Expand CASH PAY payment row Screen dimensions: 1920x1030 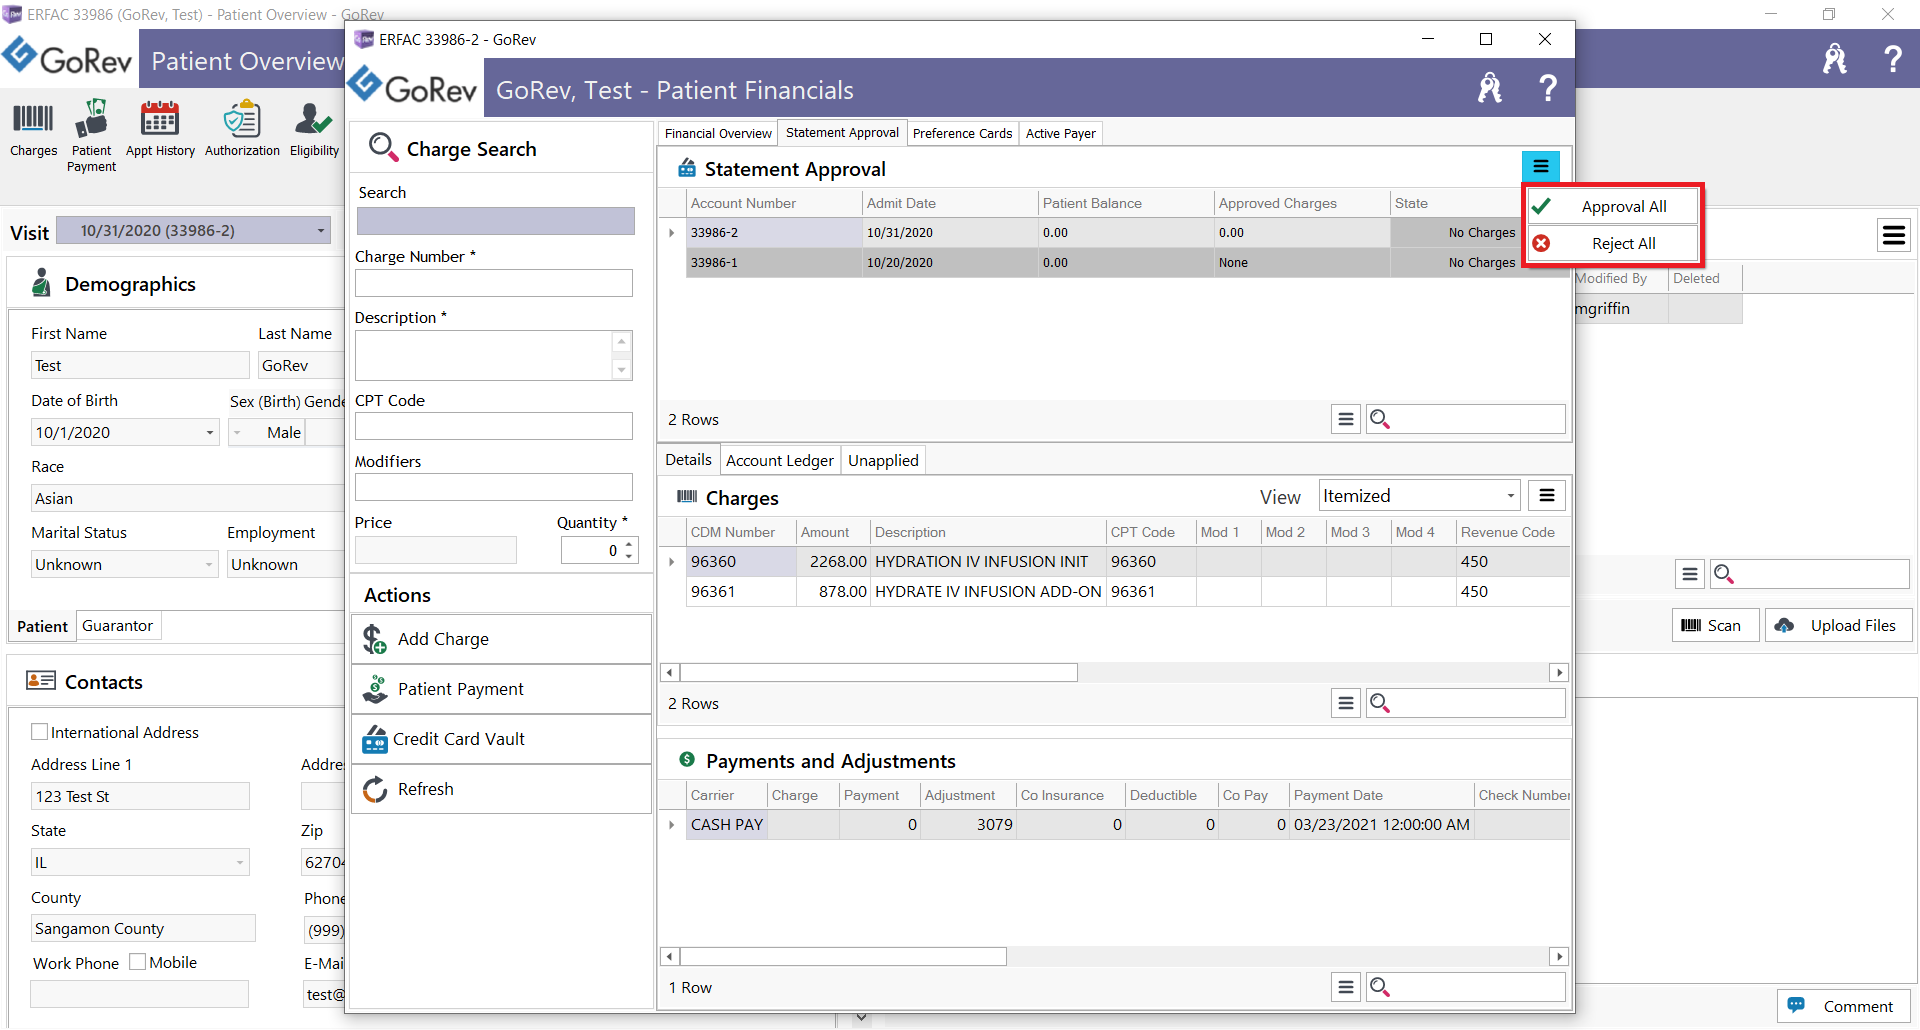pos(672,825)
